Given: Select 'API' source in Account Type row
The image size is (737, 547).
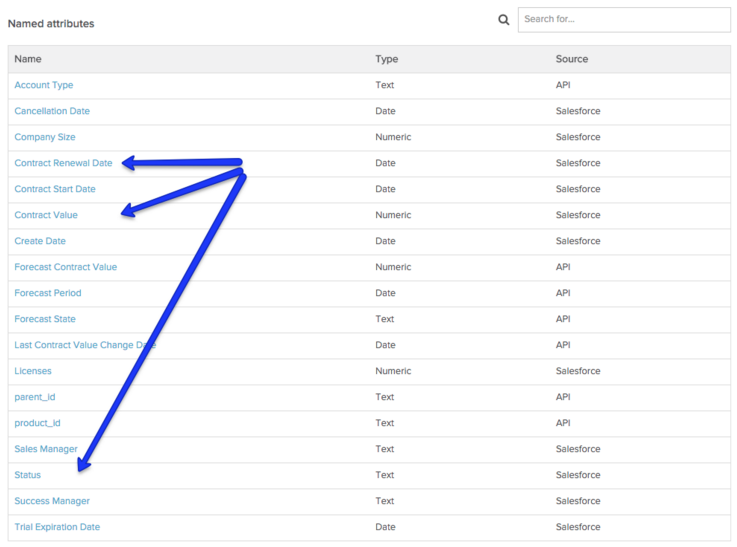Looking at the screenshot, I should click(563, 85).
